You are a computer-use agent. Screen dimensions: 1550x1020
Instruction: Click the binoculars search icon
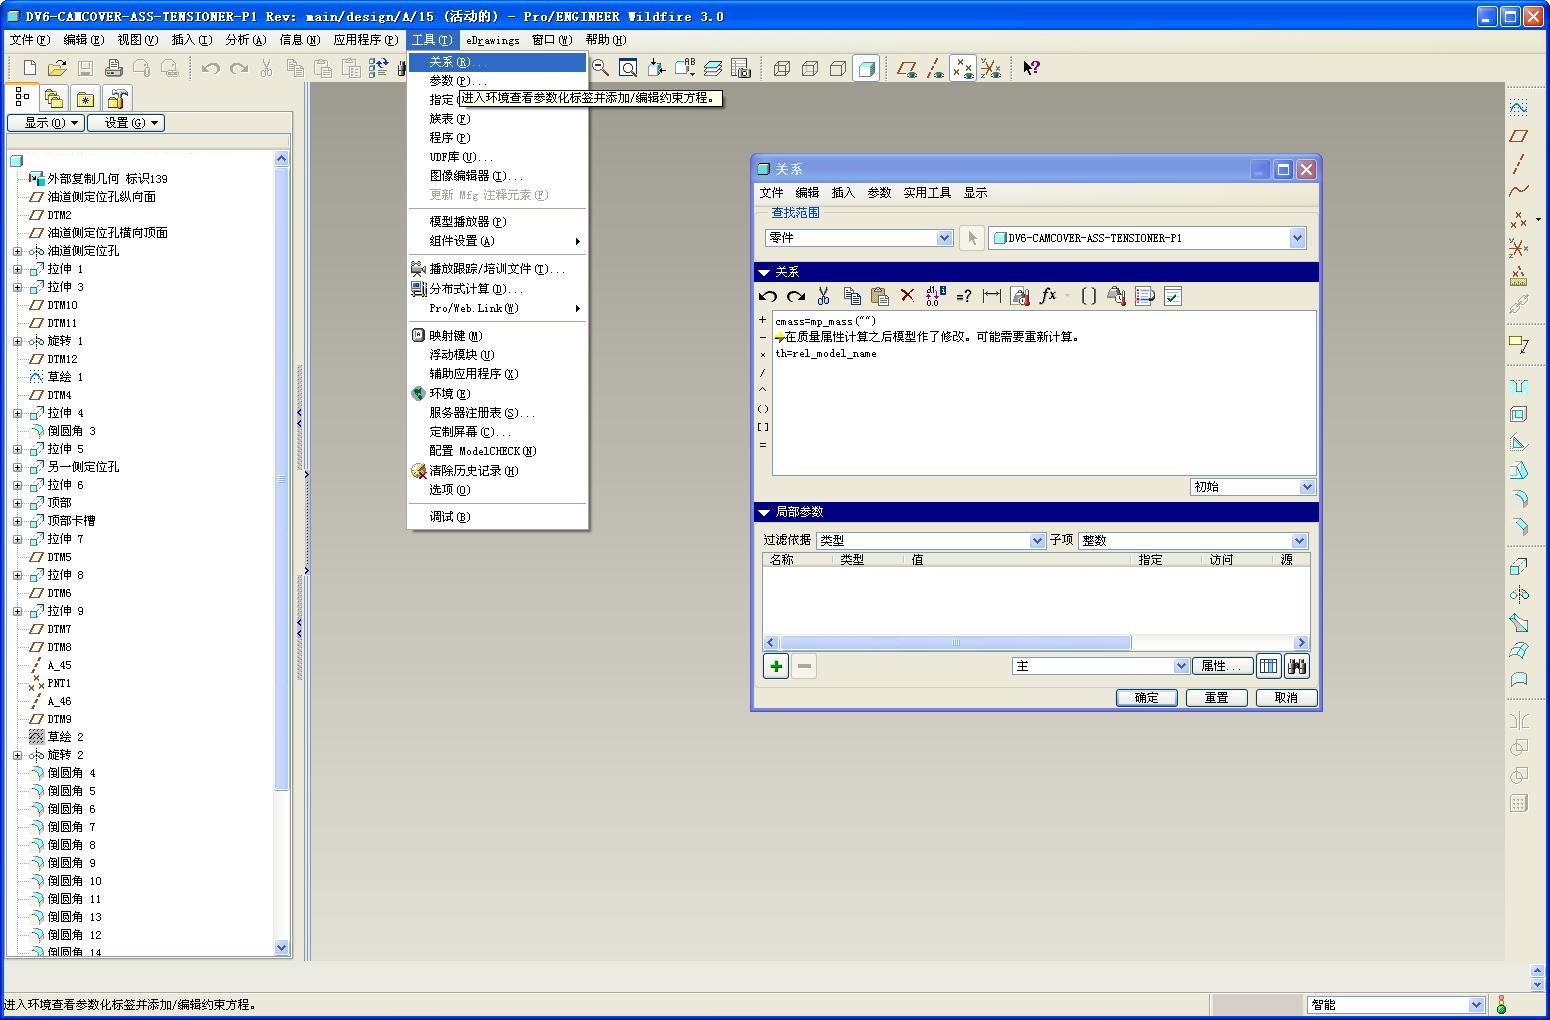[1297, 666]
